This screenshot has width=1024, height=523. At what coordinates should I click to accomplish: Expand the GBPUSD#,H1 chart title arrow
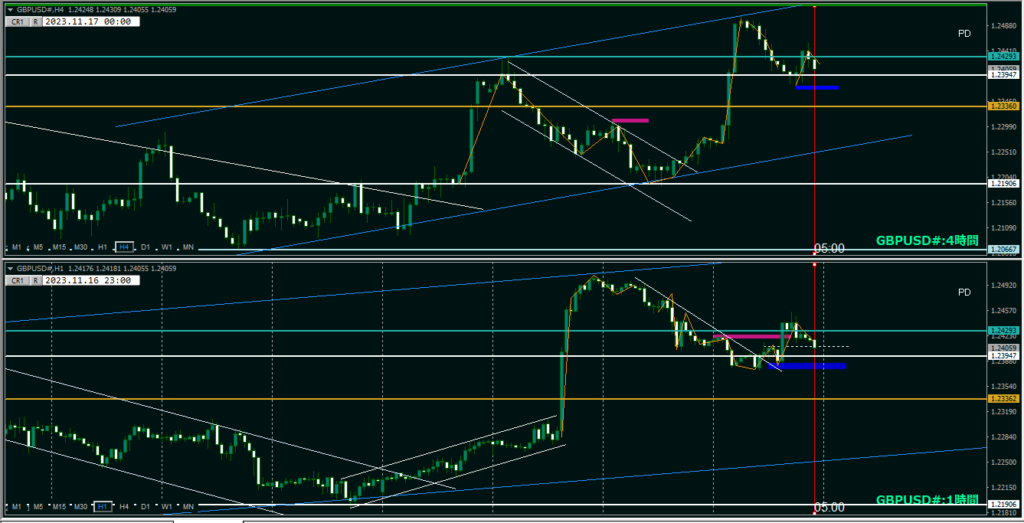click(10, 268)
